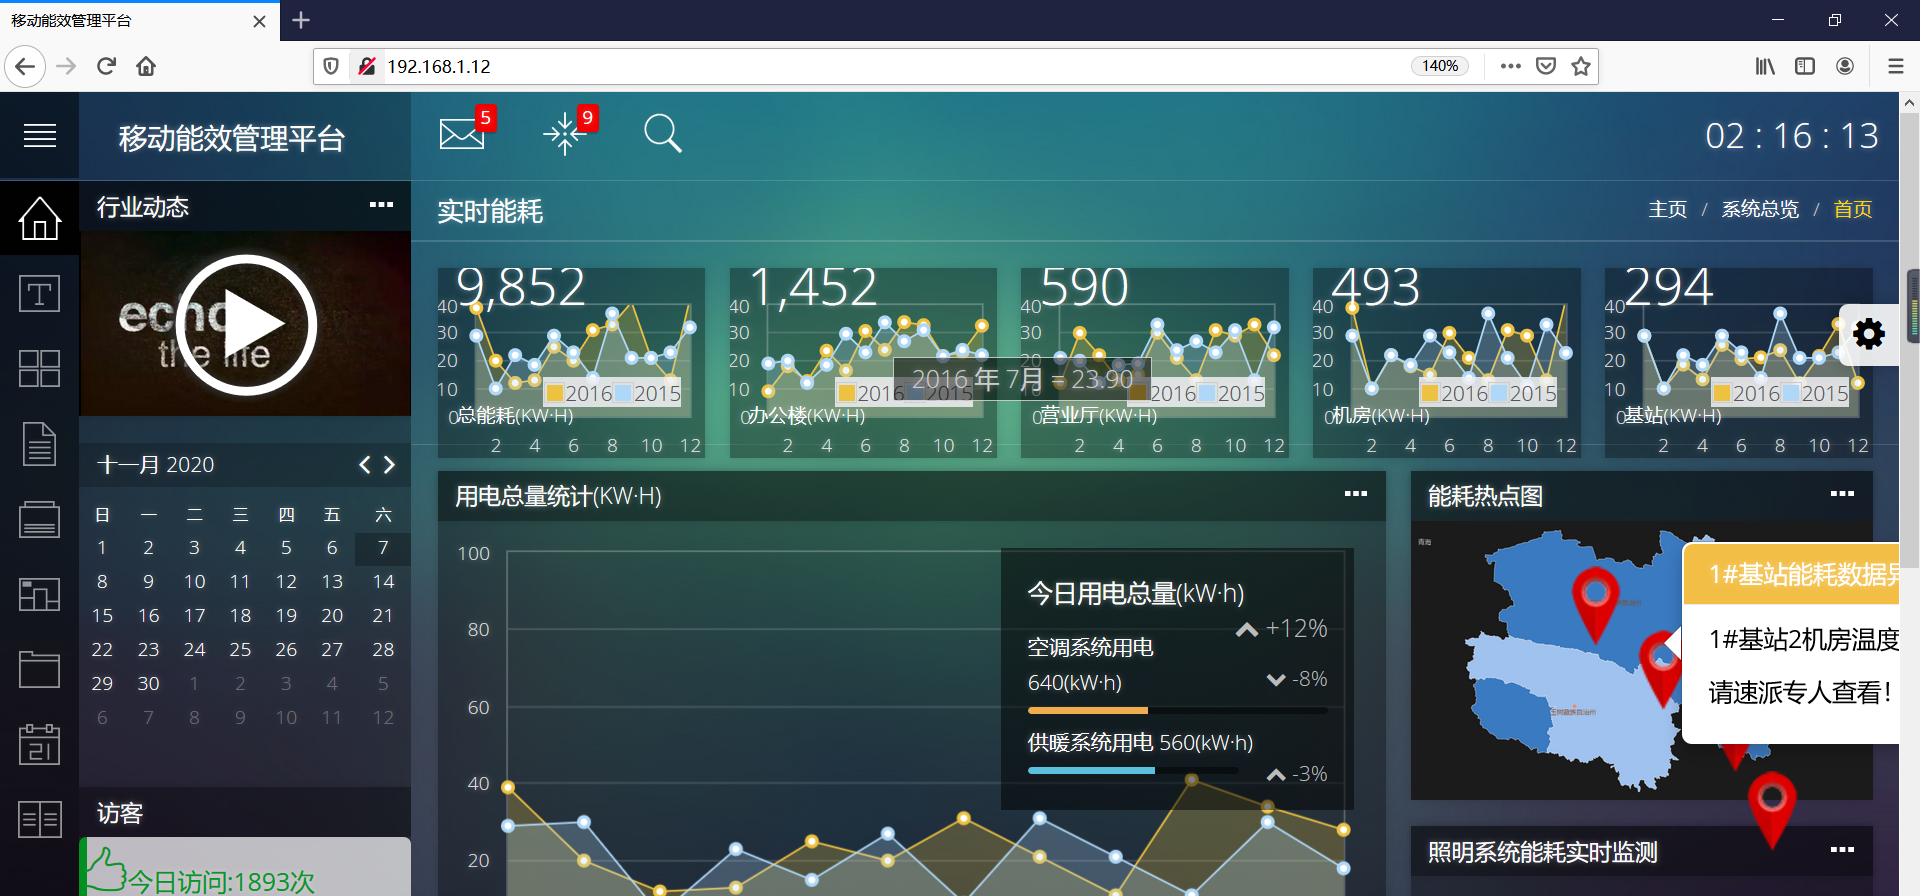Bookmark this page with the star icon

pos(1581,66)
